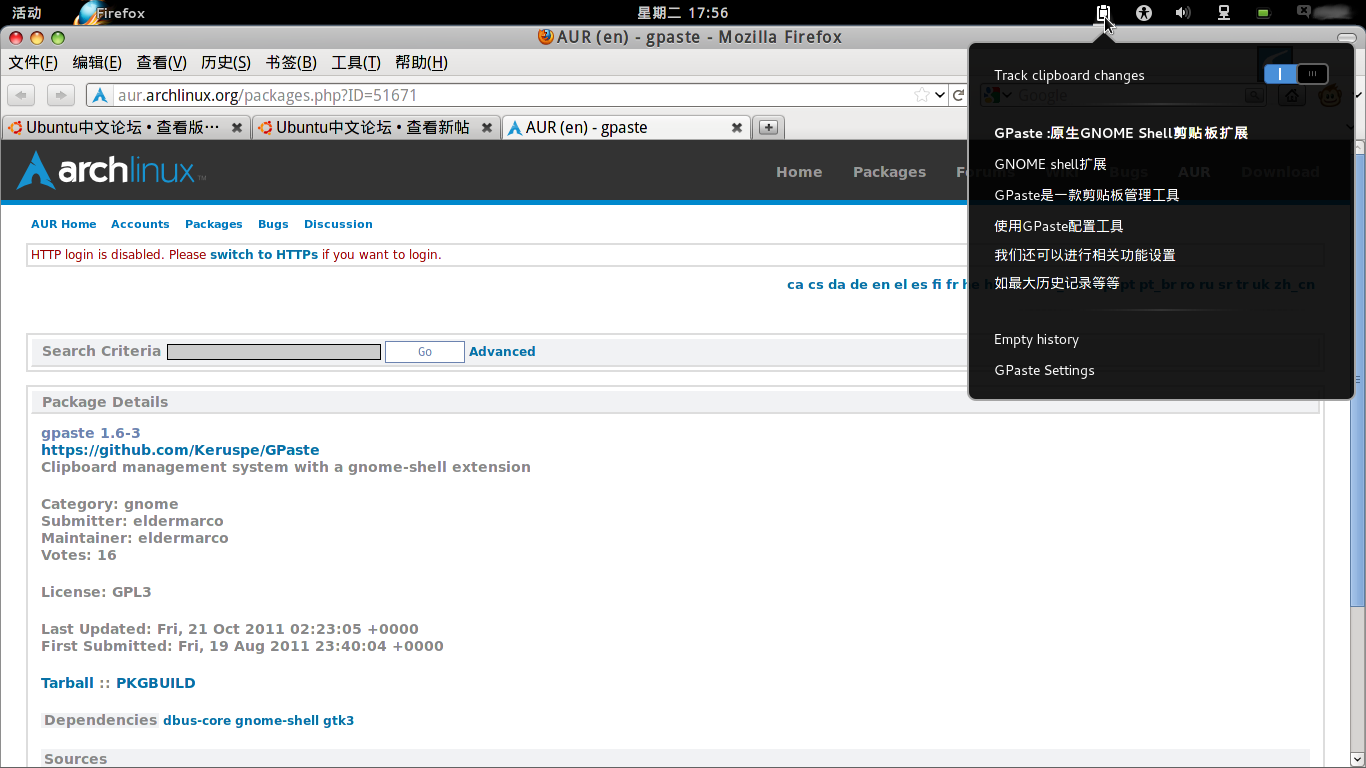Screen dimensions: 1366x768
Task: Click the browser back arrow button
Action: pyautogui.click(x=21, y=95)
